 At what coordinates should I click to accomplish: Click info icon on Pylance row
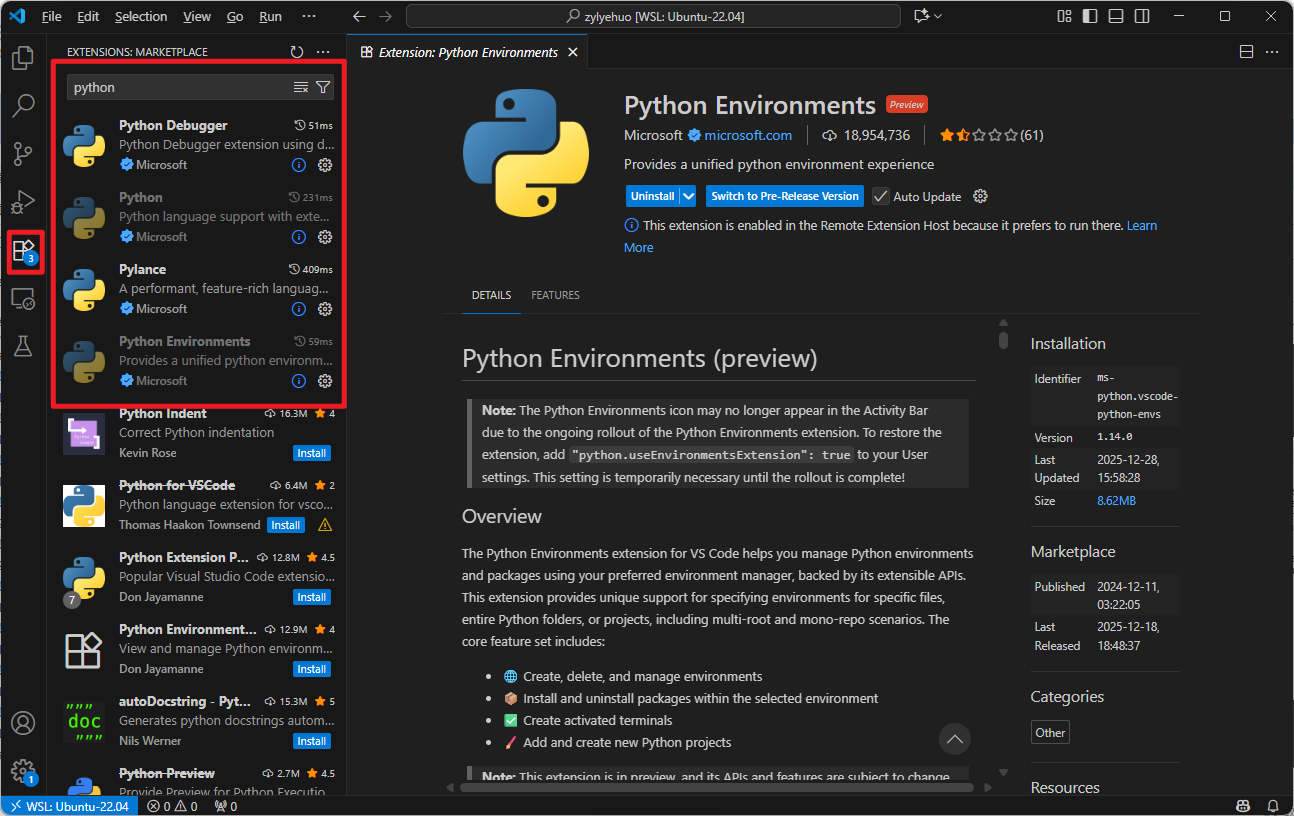(298, 309)
